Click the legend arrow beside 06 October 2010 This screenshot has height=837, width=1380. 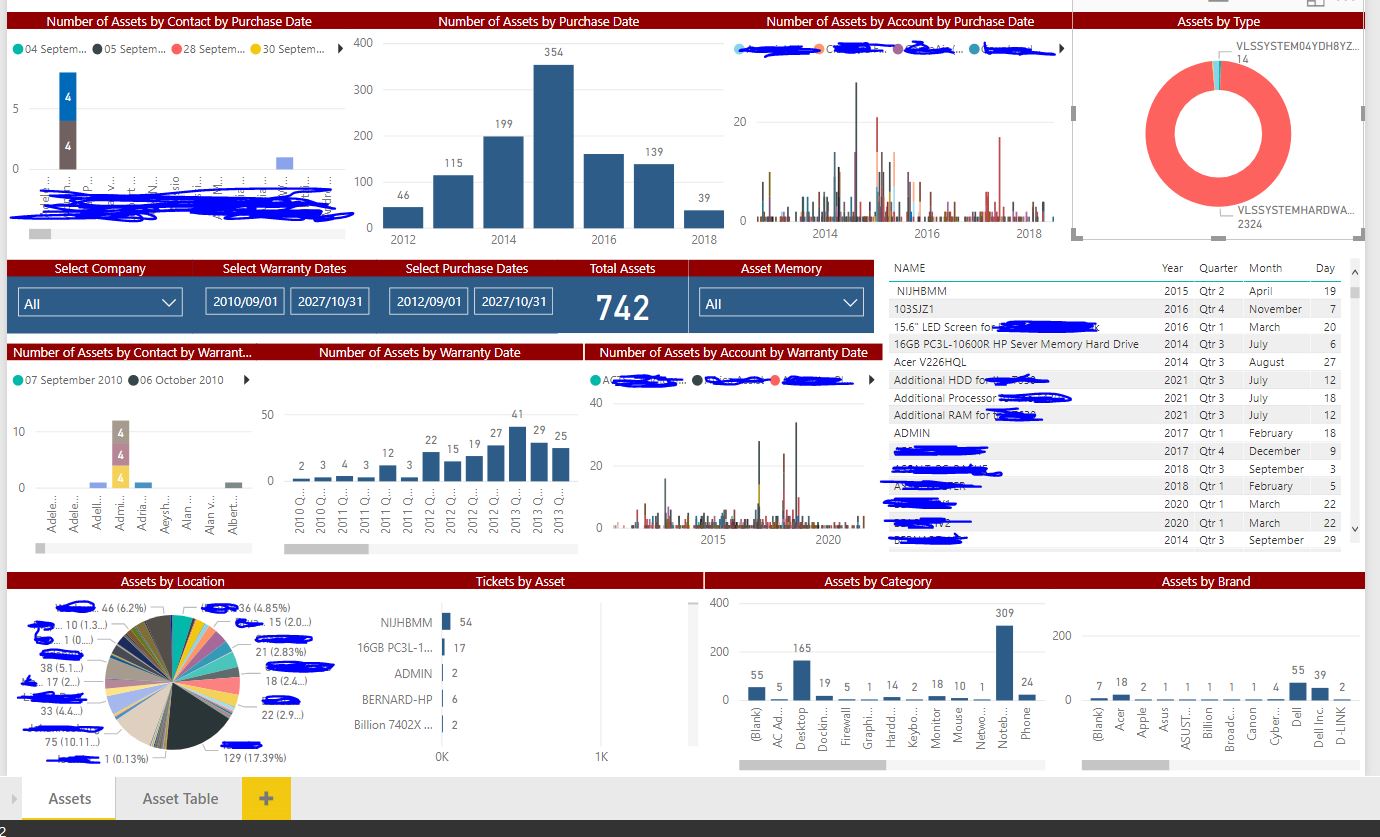coord(247,380)
